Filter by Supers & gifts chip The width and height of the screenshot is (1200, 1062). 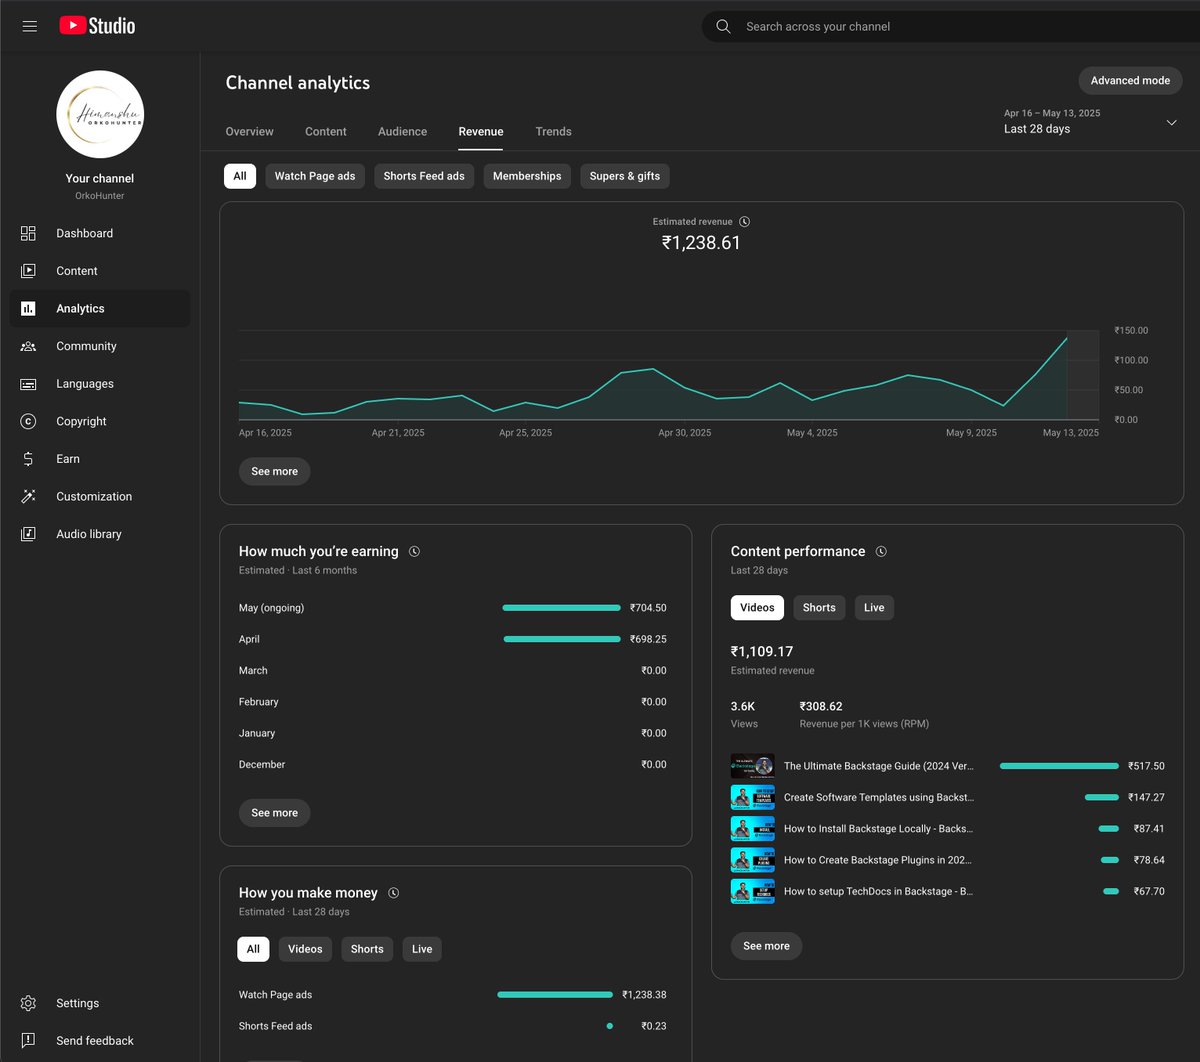pyautogui.click(x=625, y=176)
